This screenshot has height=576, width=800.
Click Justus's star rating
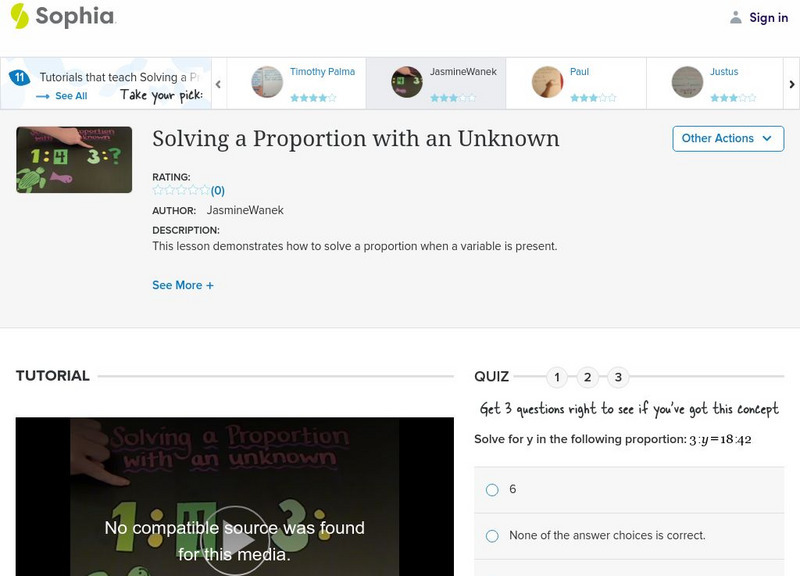pos(733,97)
